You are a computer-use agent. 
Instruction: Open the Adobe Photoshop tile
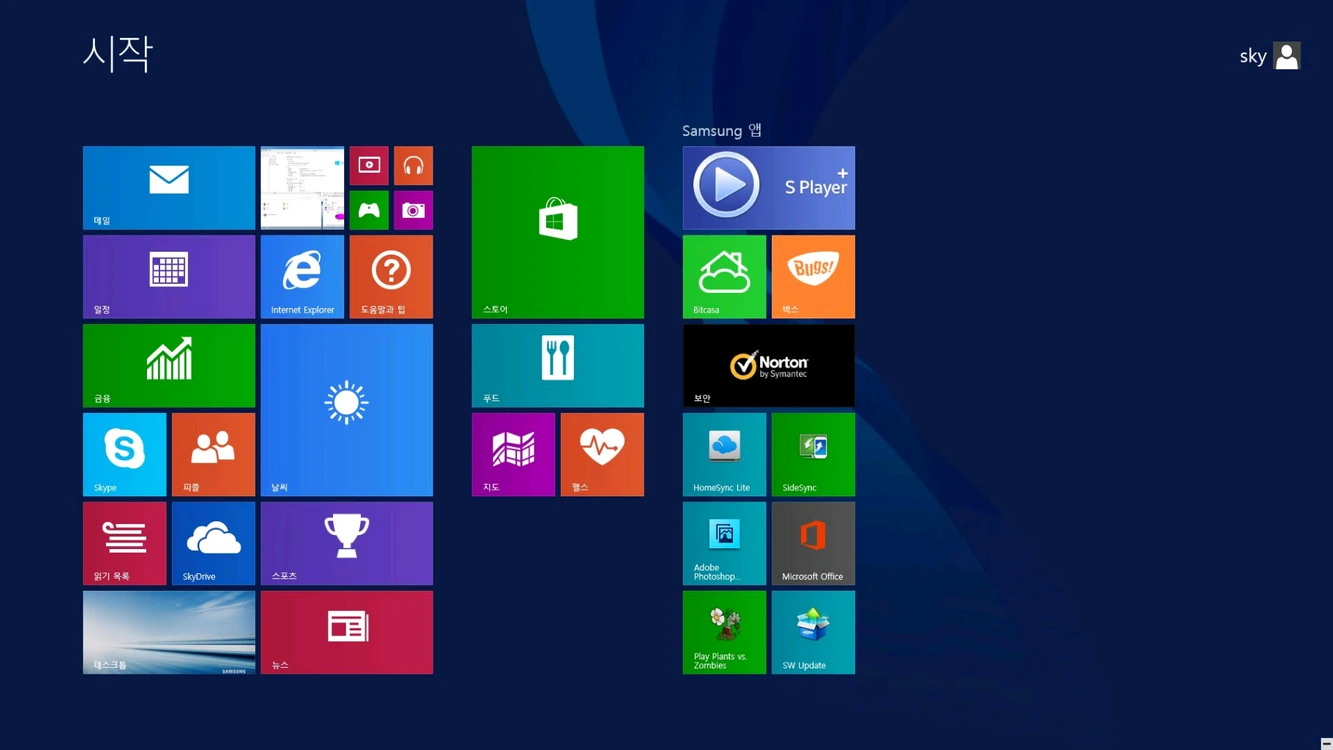[x=724, y=543]
